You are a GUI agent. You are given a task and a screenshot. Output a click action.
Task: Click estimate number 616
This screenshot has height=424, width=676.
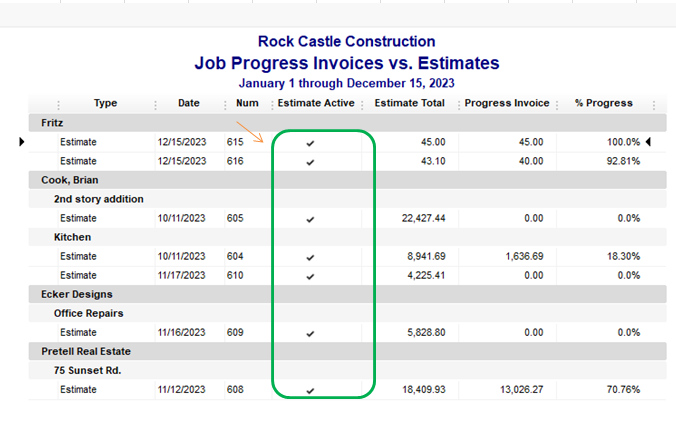click(235, 161)
